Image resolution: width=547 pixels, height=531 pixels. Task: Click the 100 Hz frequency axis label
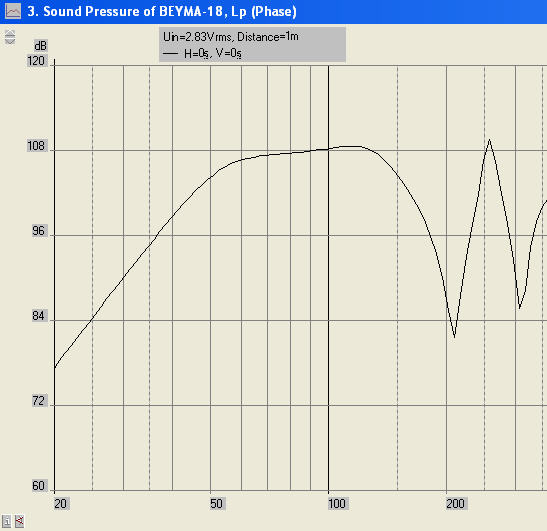click(x=337, y=504)
